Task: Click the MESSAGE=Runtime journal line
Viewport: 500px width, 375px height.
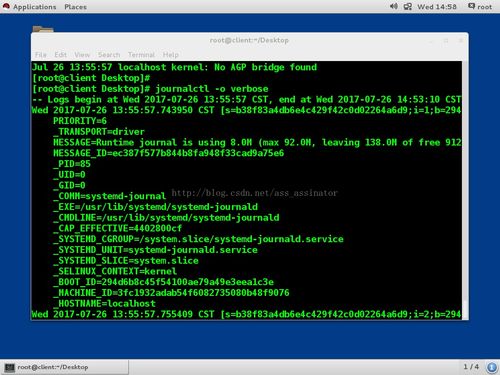Action: [x=257, y=142]
